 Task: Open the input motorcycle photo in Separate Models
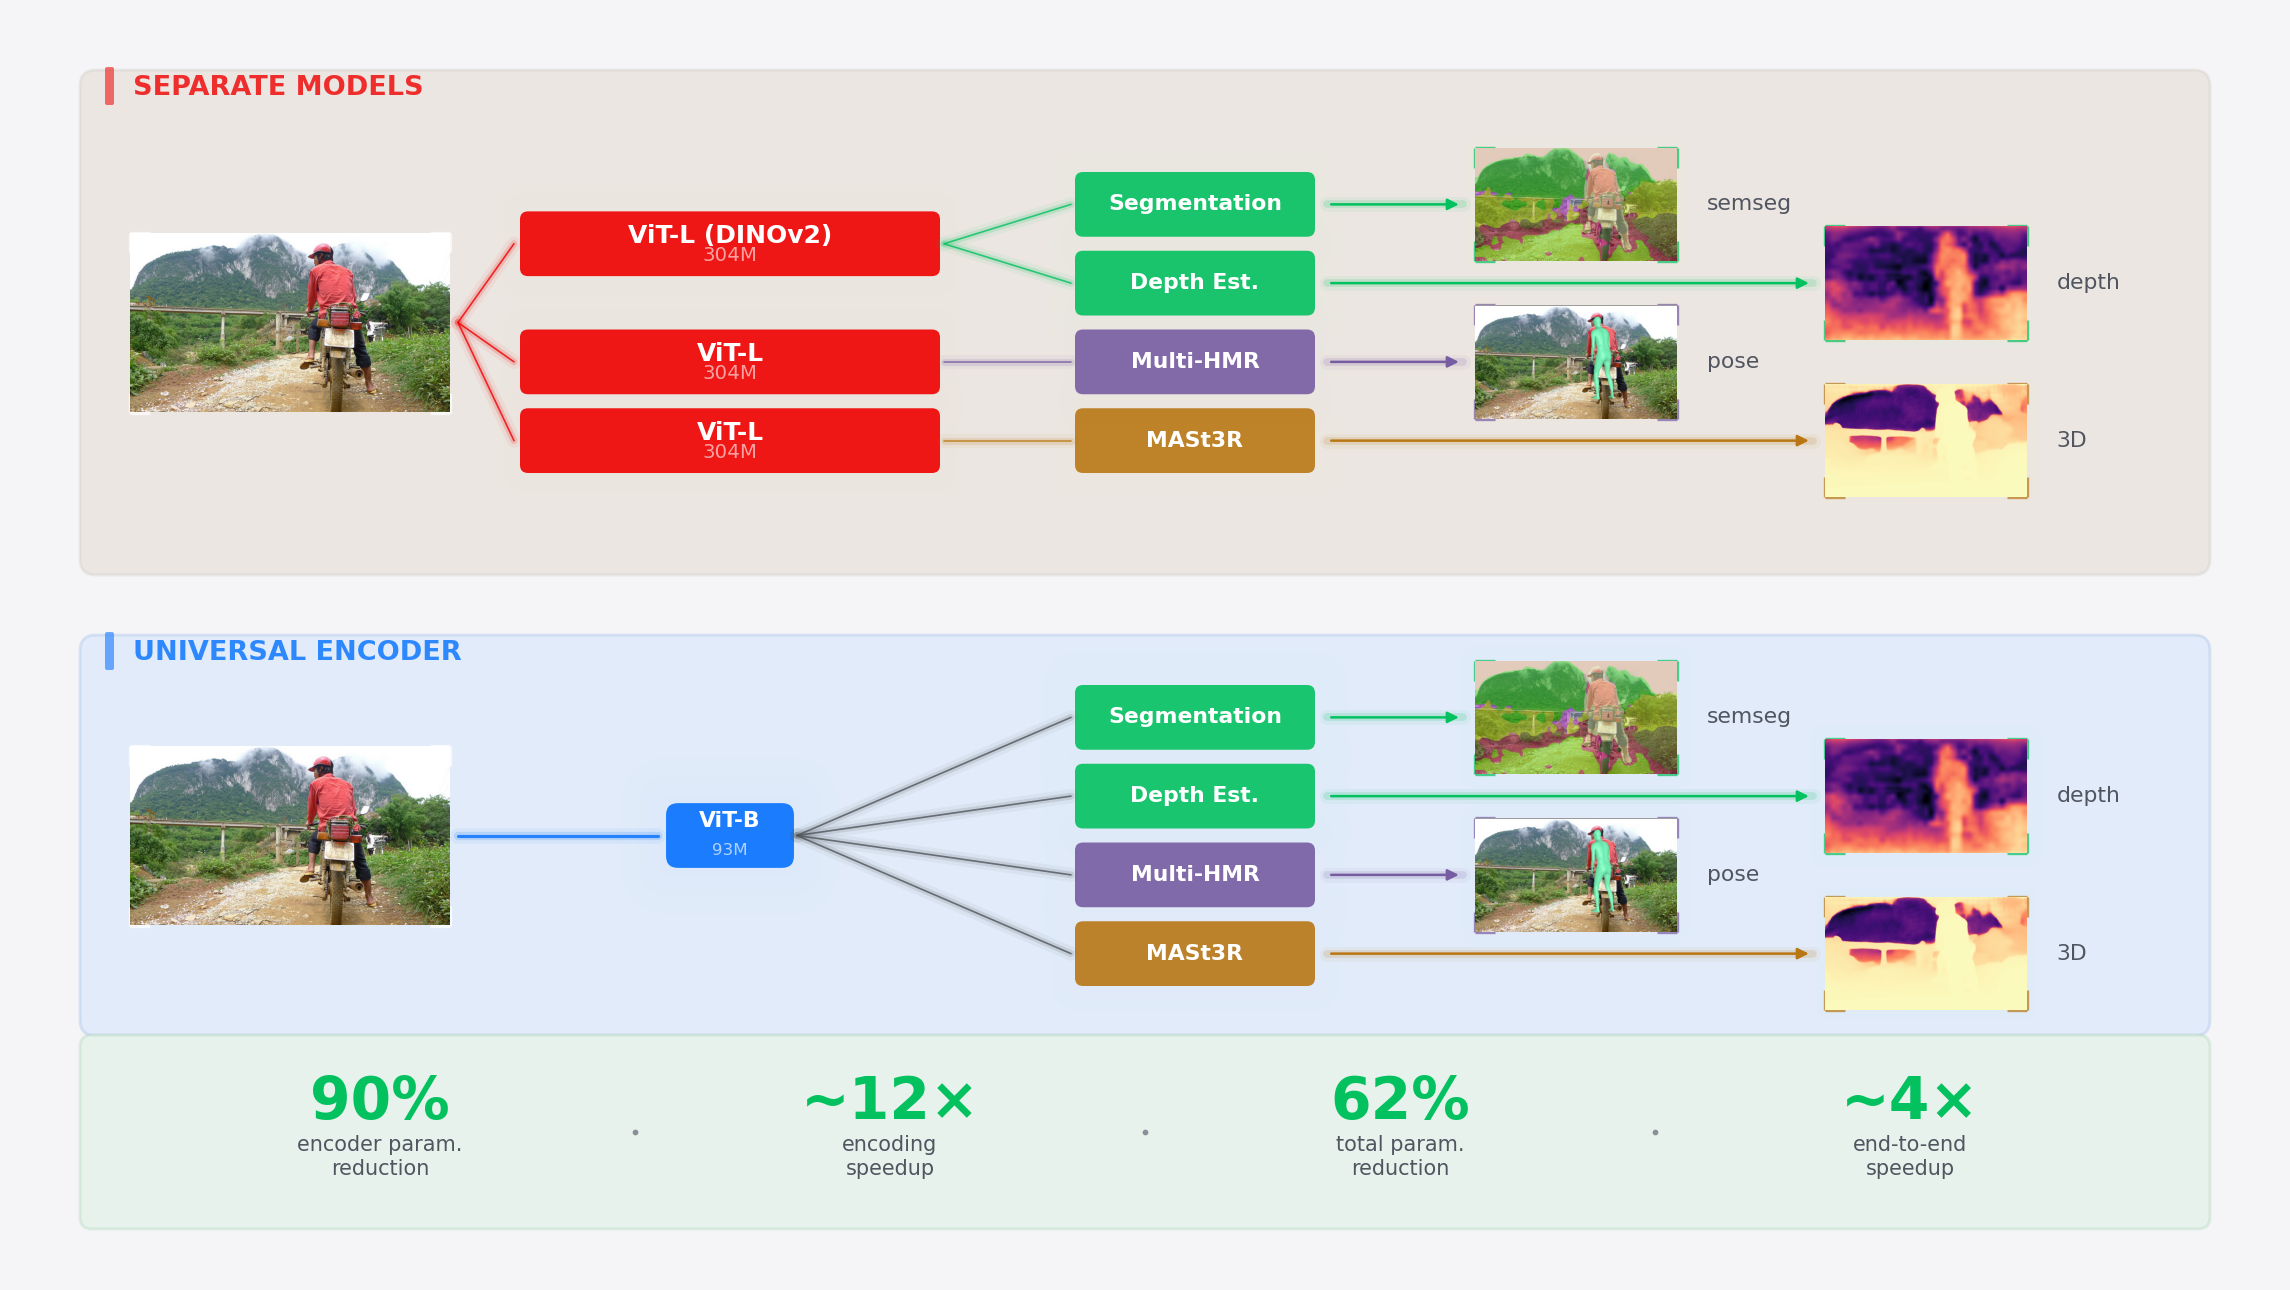(290, 322)
